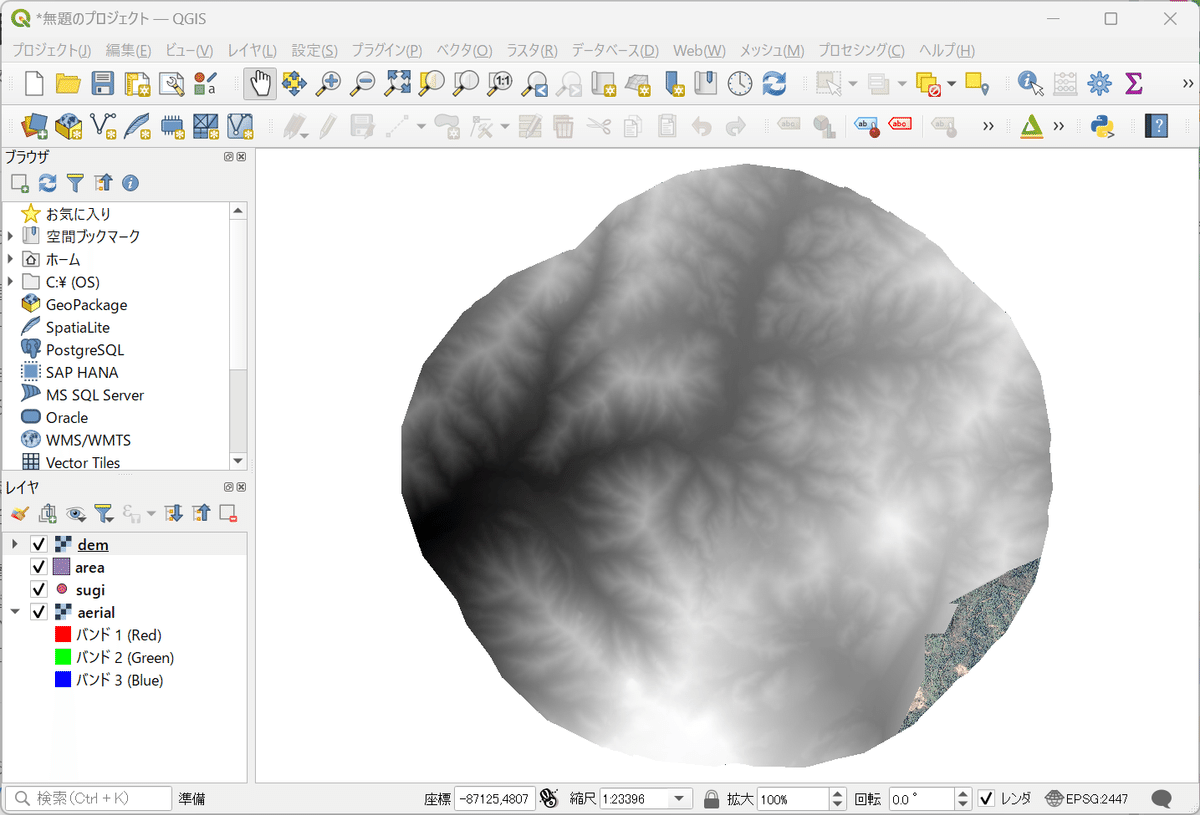Open the プロセシング(C) menu
Screen dimensions: 1200x815
point(861,51)
